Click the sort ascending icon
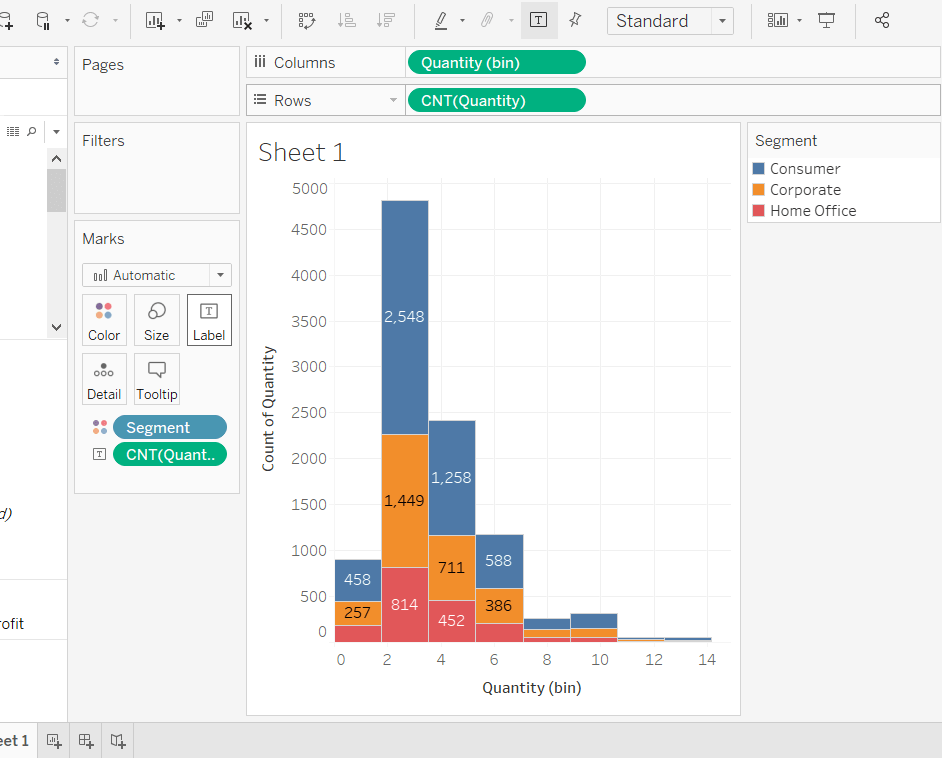Viewport: 942px width, 758px height. pyautogui.click(x=347, y=20)
